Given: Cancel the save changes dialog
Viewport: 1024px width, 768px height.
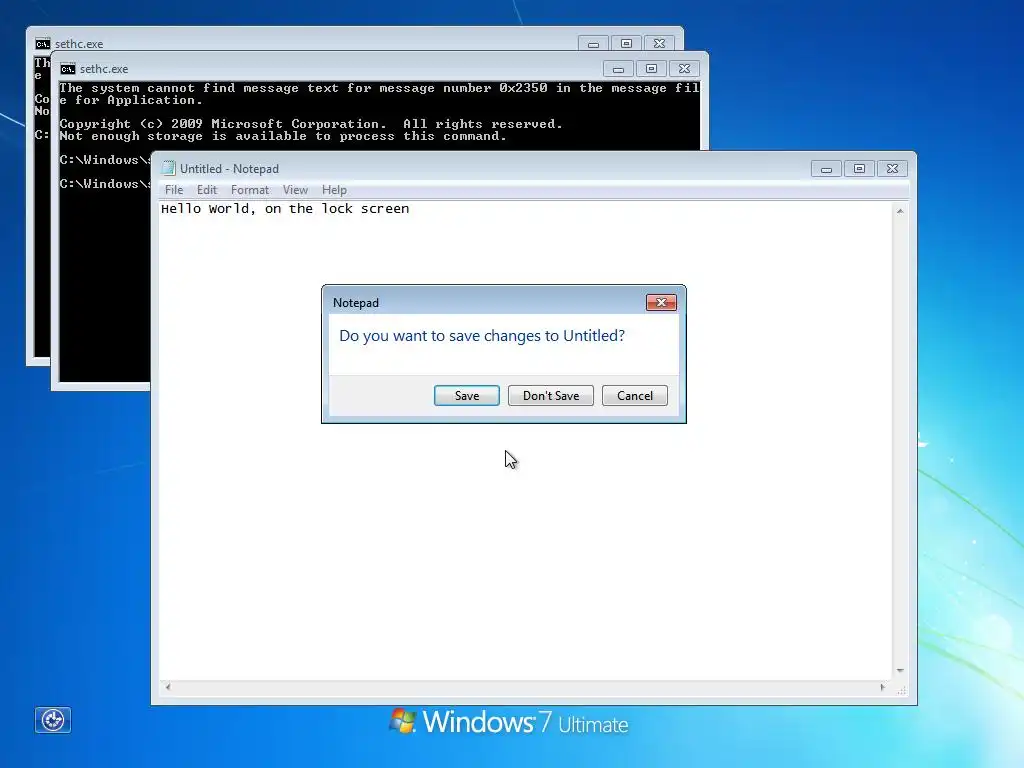Looking at the screenshot, I should tap(634, 396).
